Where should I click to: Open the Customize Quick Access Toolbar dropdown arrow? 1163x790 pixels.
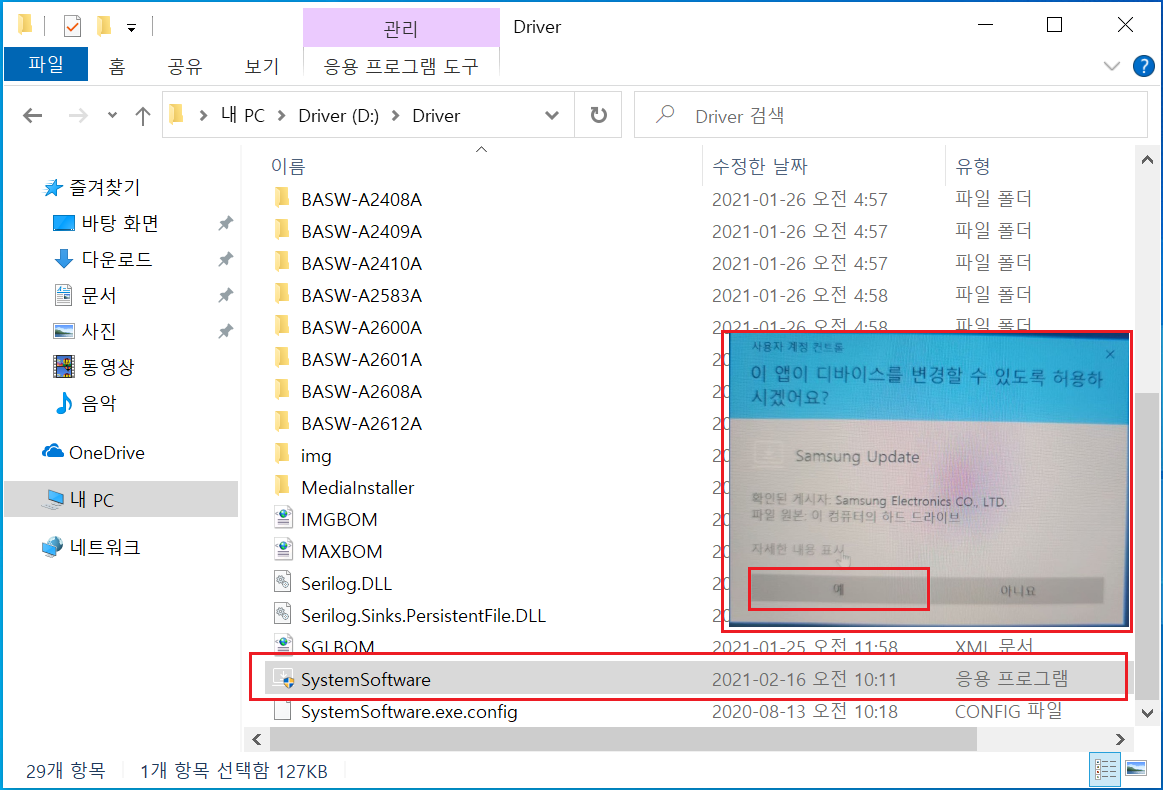[x=131, y=28]
